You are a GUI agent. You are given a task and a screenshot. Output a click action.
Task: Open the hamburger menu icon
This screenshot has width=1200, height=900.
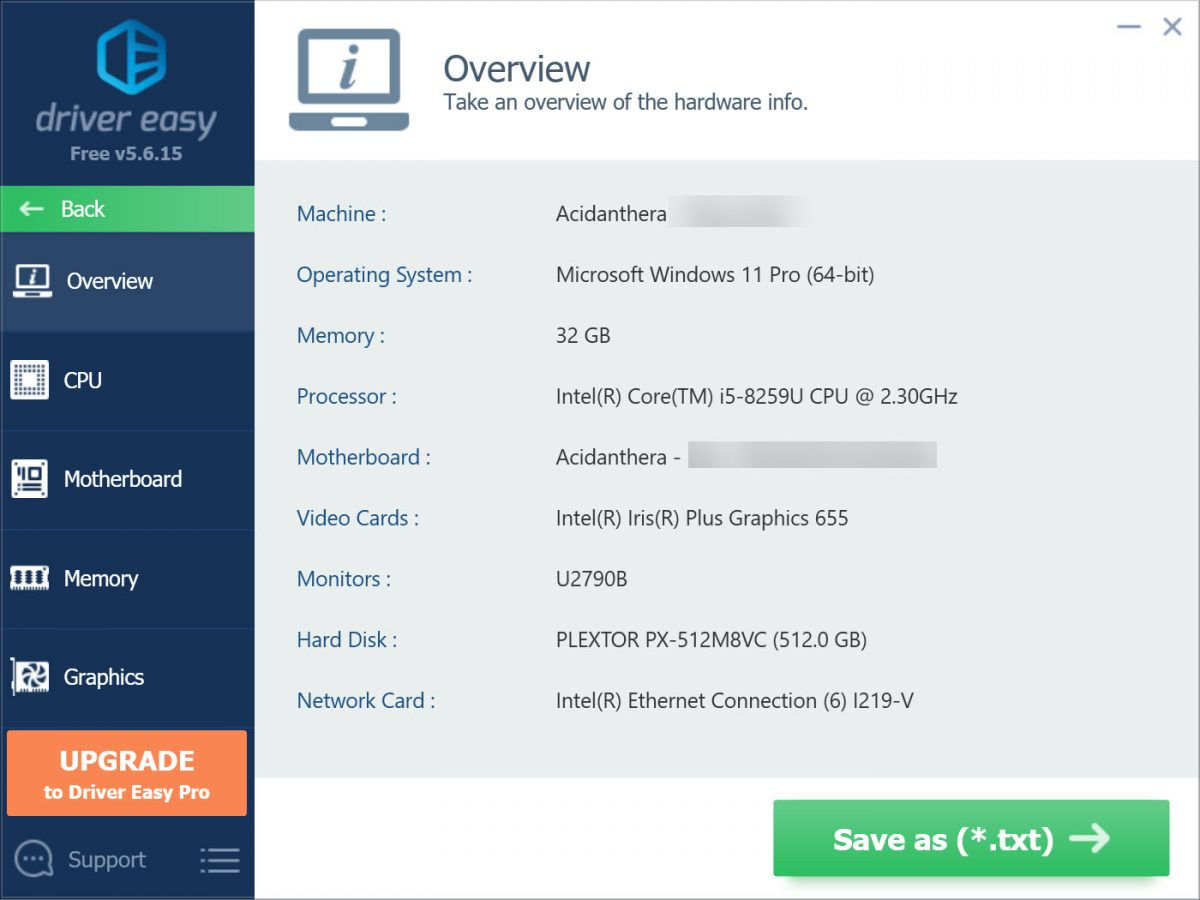click(219, 860)
